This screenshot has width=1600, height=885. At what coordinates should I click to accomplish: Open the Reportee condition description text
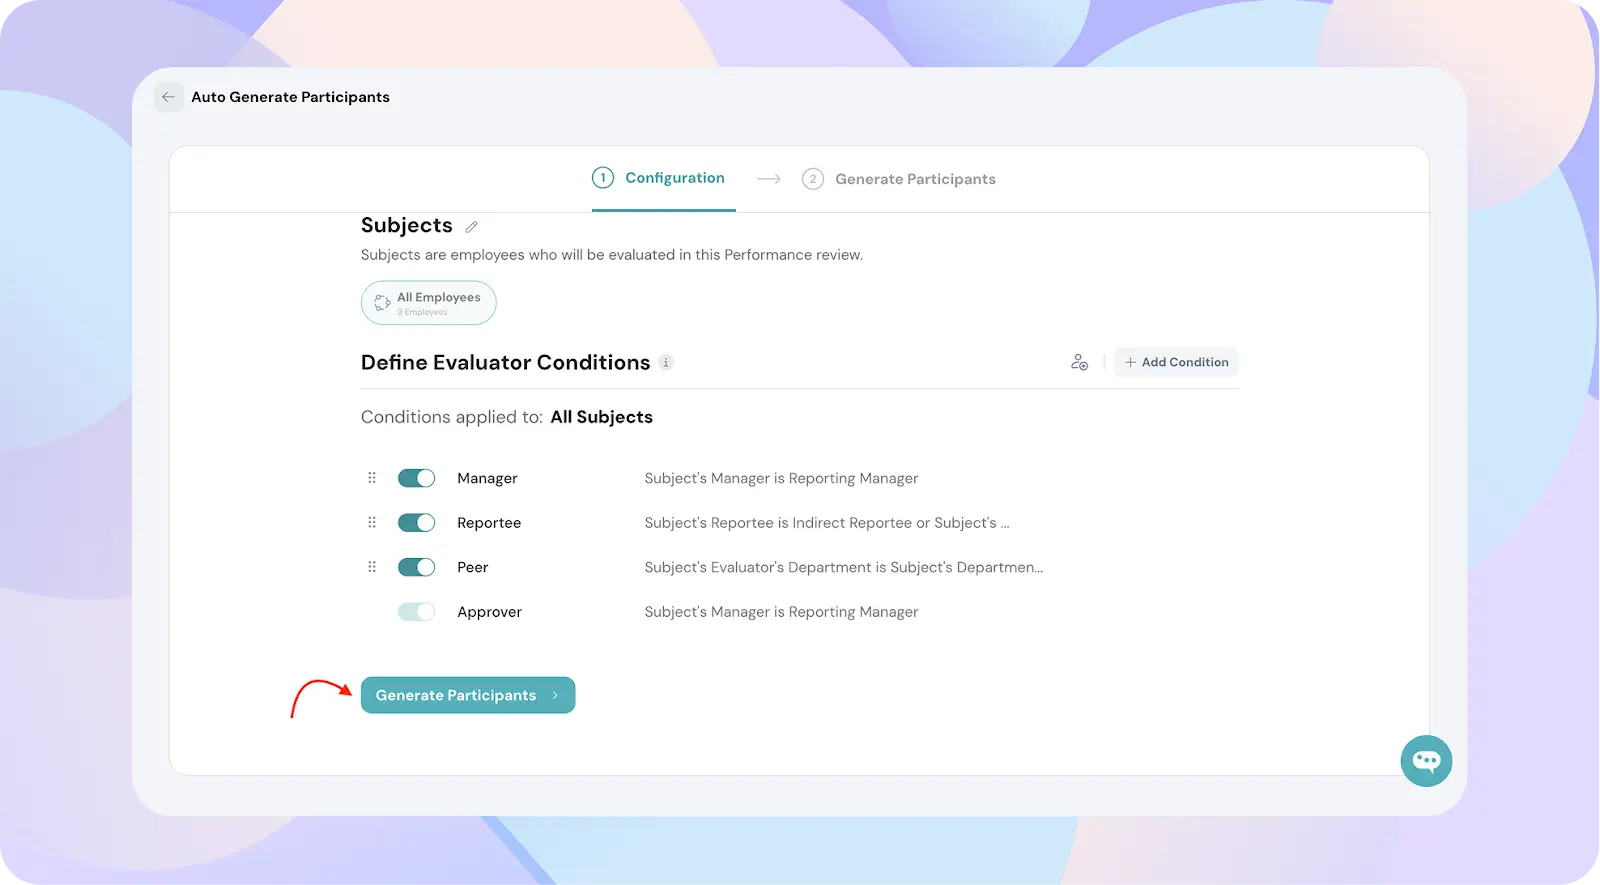[826, 523]
